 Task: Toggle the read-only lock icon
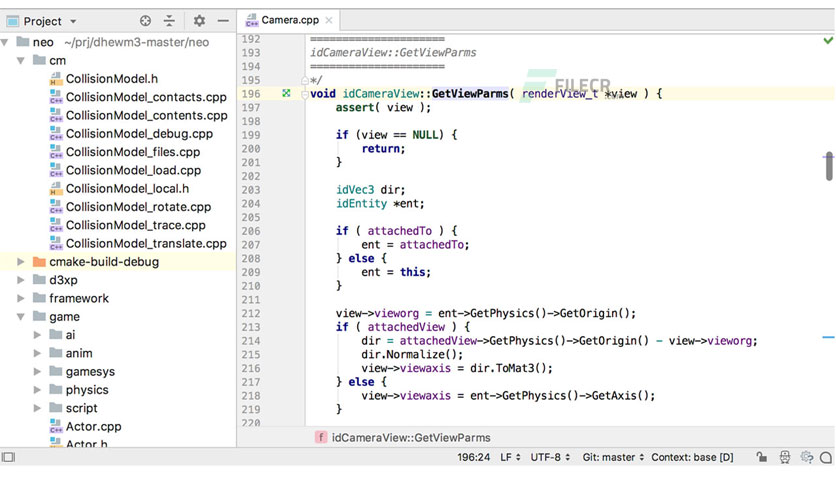(x=761, y=457)
